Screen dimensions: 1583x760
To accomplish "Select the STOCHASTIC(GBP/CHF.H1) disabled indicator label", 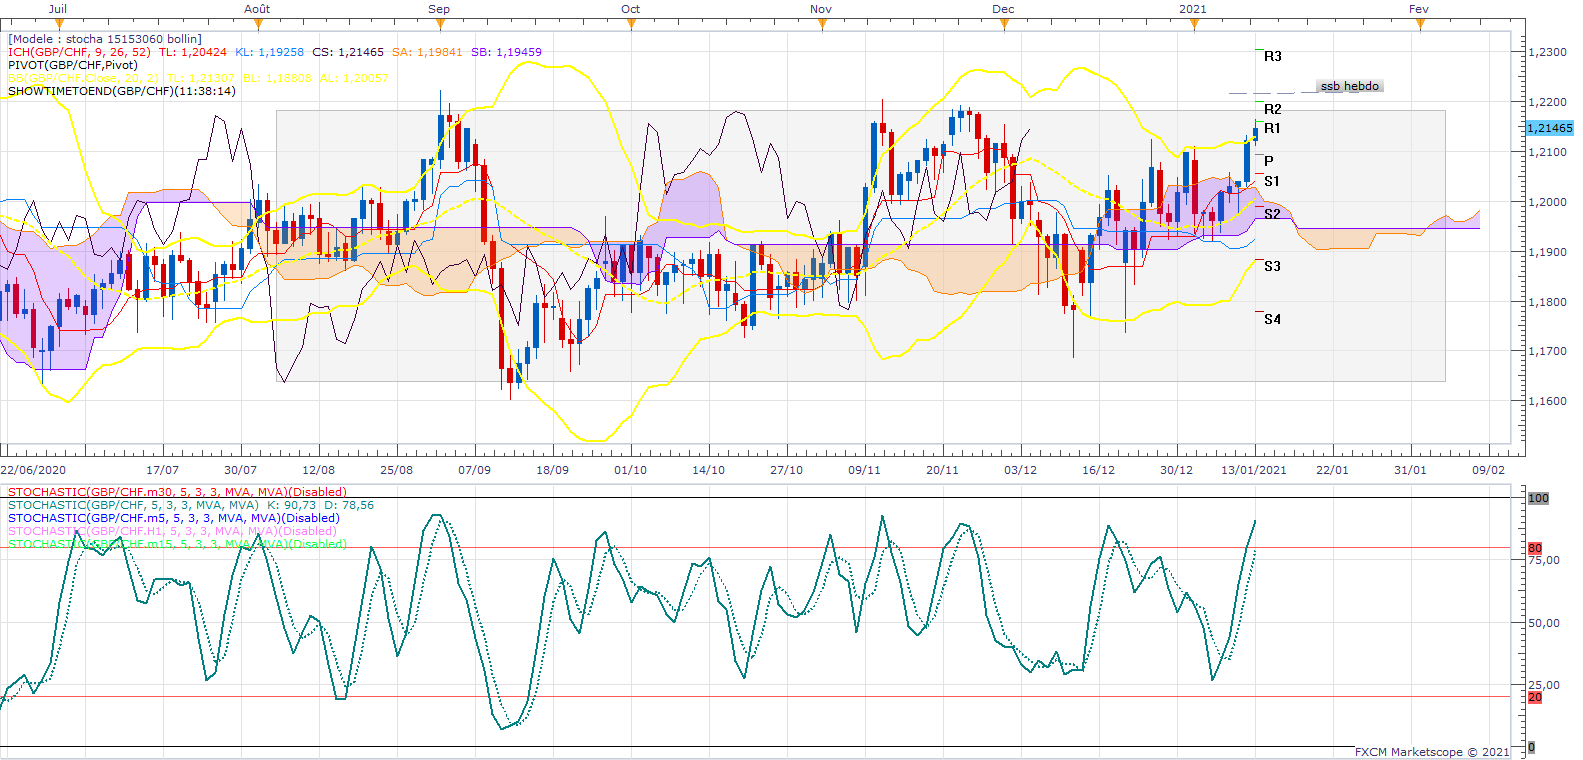I will [x=172, y=531].
